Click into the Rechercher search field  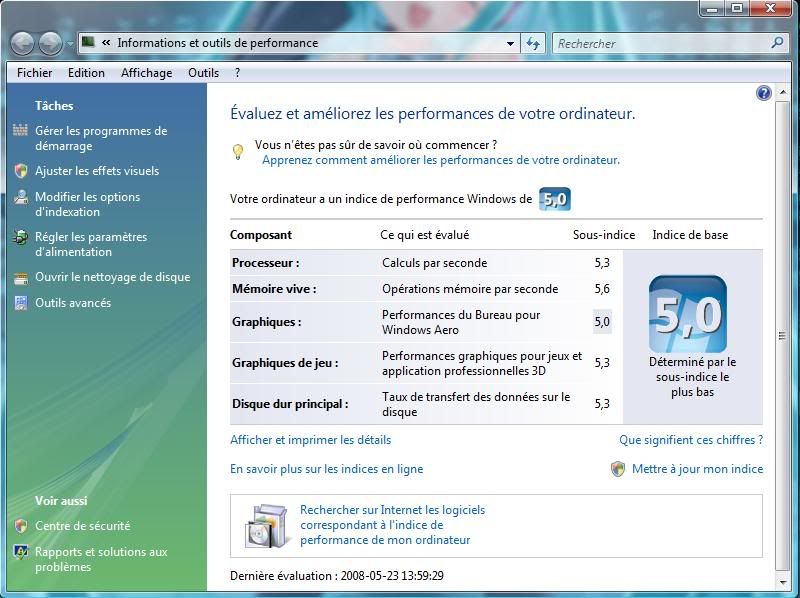pos(662,44)
